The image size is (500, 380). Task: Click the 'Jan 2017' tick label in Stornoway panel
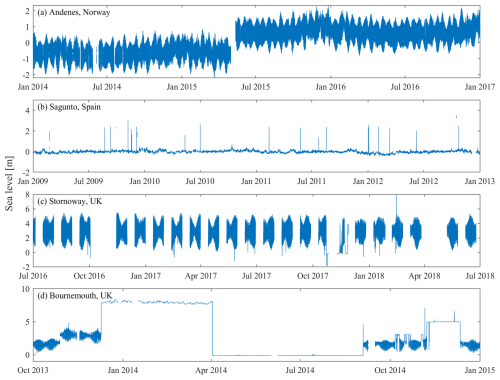(145, 276)
